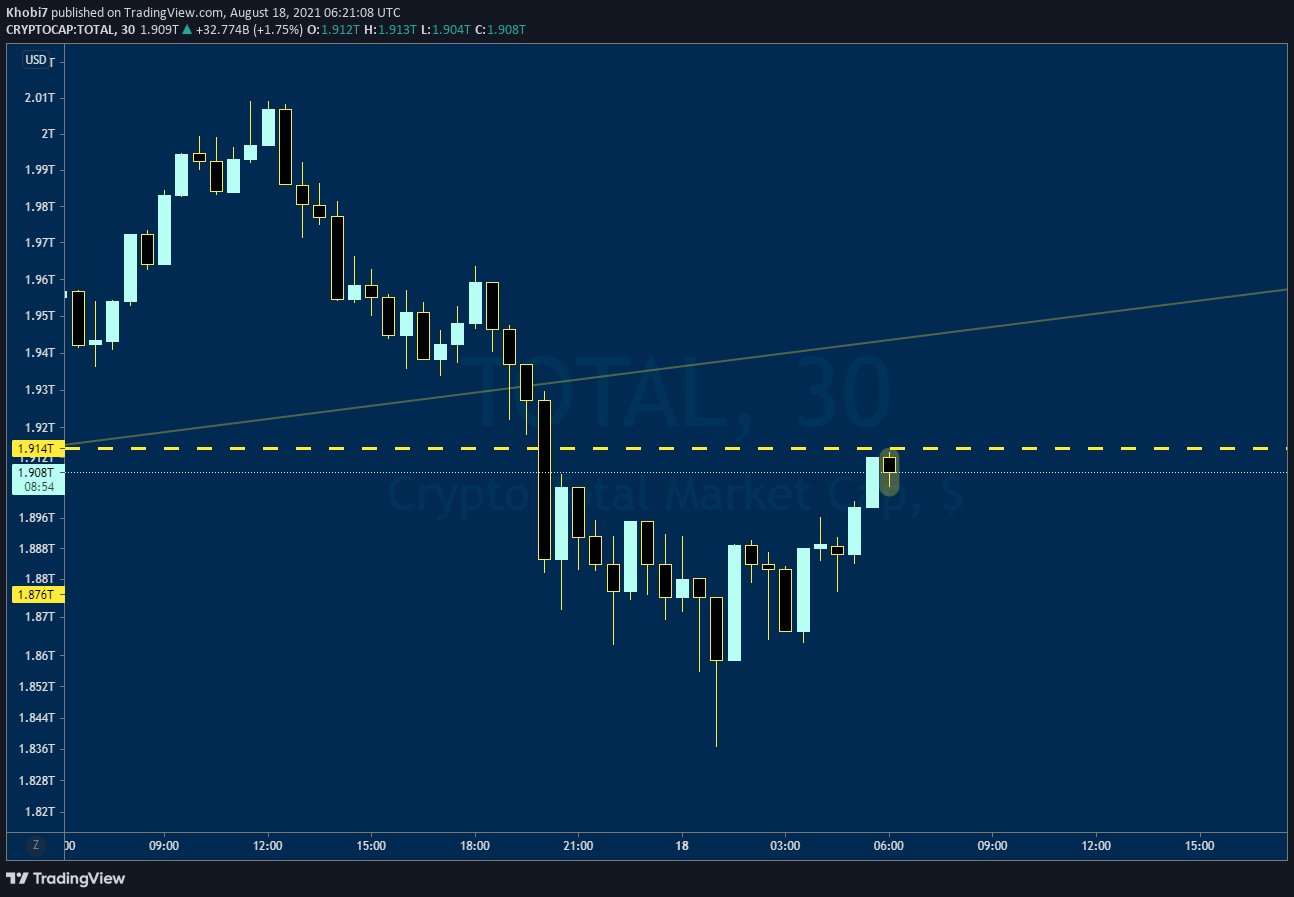Click the 1.95T price axis label
The width and height of the screenshot is (1294, 897).
point(41,316)
